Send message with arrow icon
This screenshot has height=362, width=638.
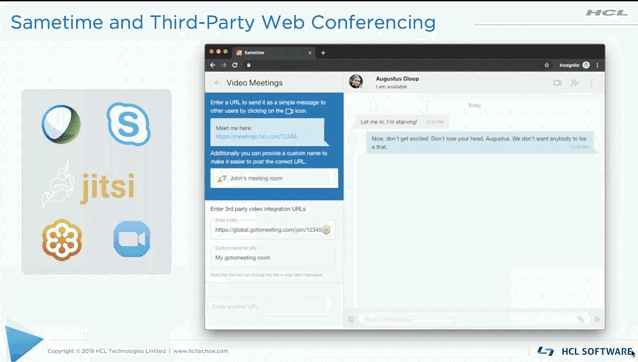(597, 319)
